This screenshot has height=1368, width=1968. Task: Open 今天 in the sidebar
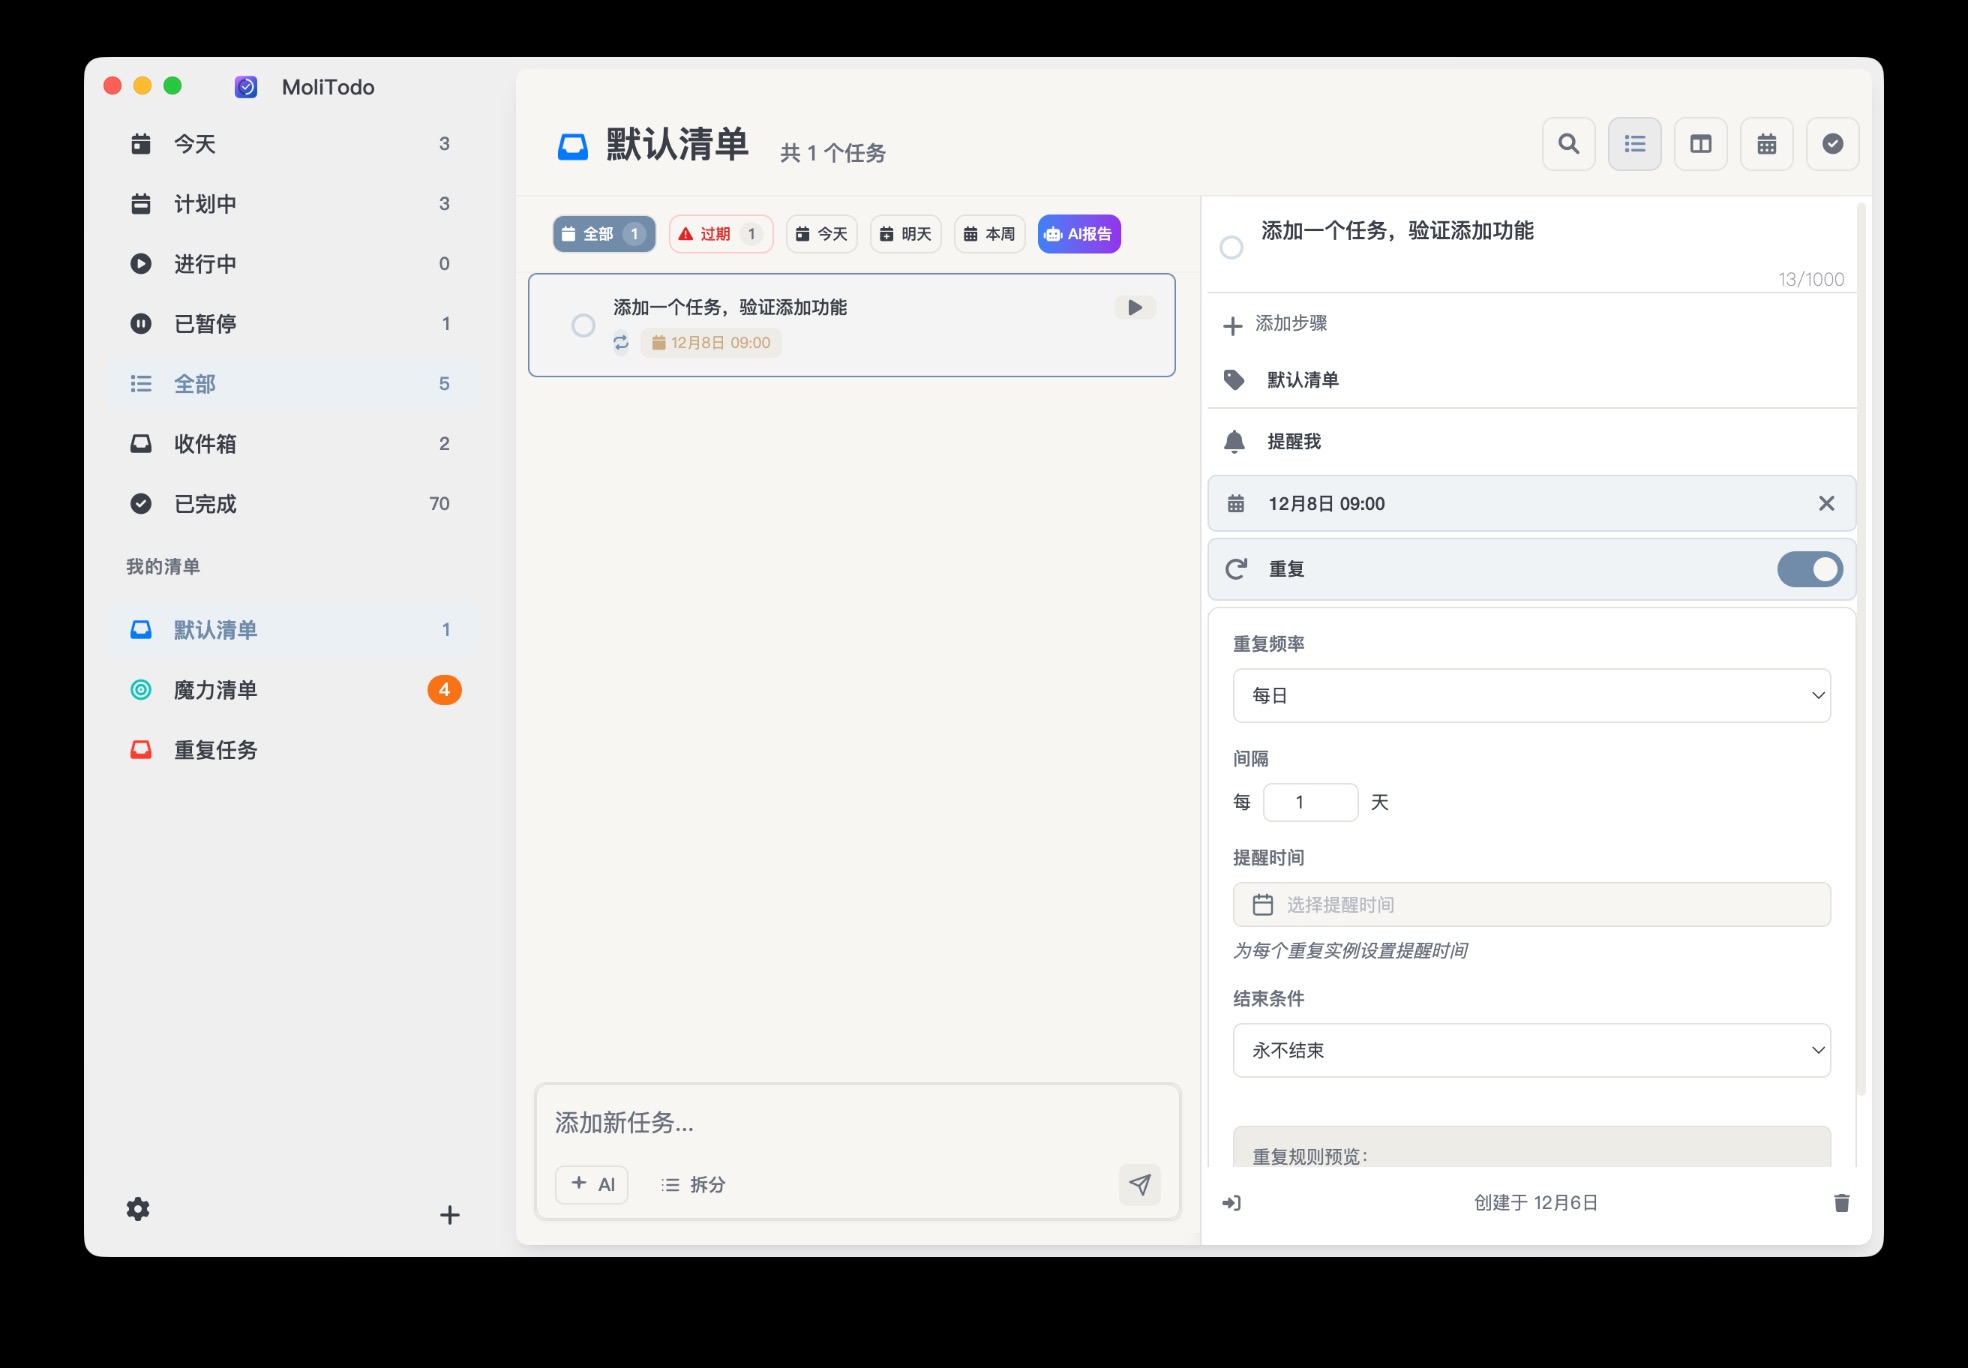pyautogui.click(x=293, y=144)
